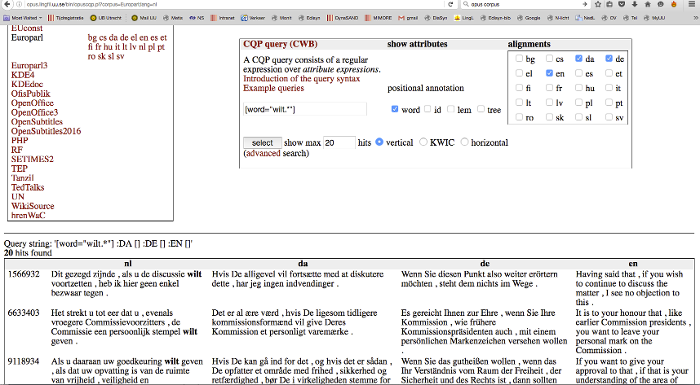Click the Pocket icon in toolbar
The image size is (700, 385).
click(x=621, y=4)
